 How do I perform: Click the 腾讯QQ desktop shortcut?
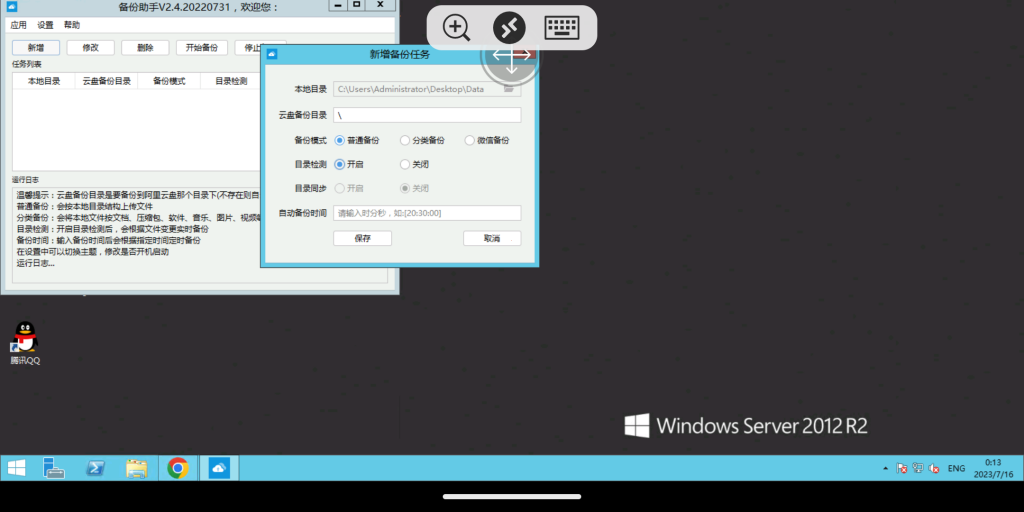point(25,342)
